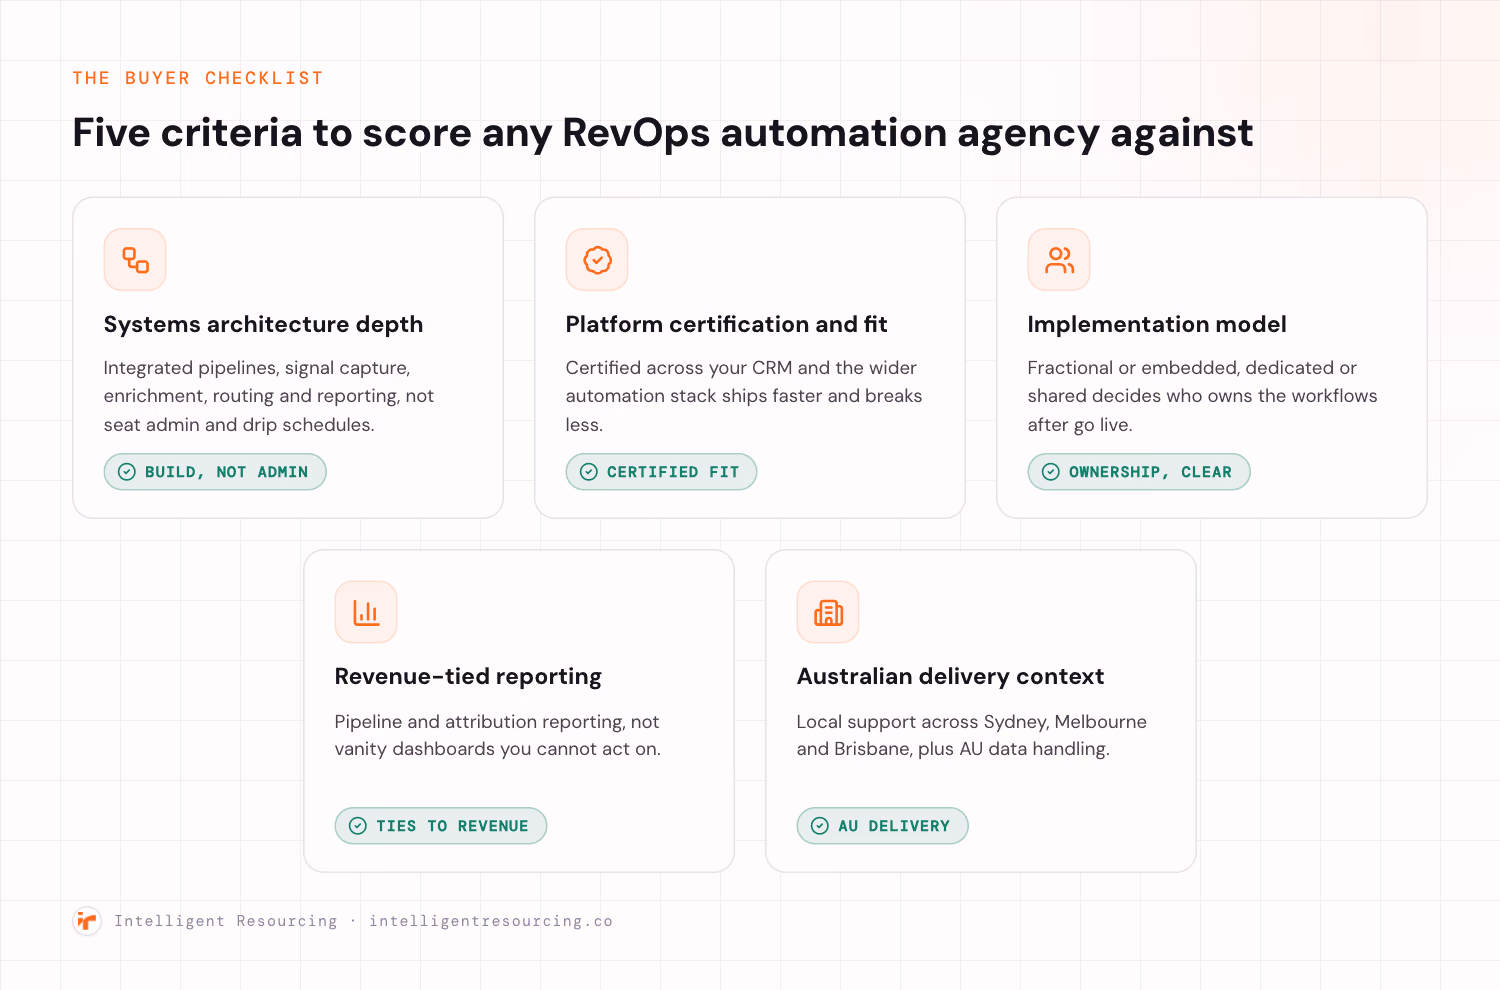
Task: Click the 'Certified across your CRM' description
Action: point(744,396)
